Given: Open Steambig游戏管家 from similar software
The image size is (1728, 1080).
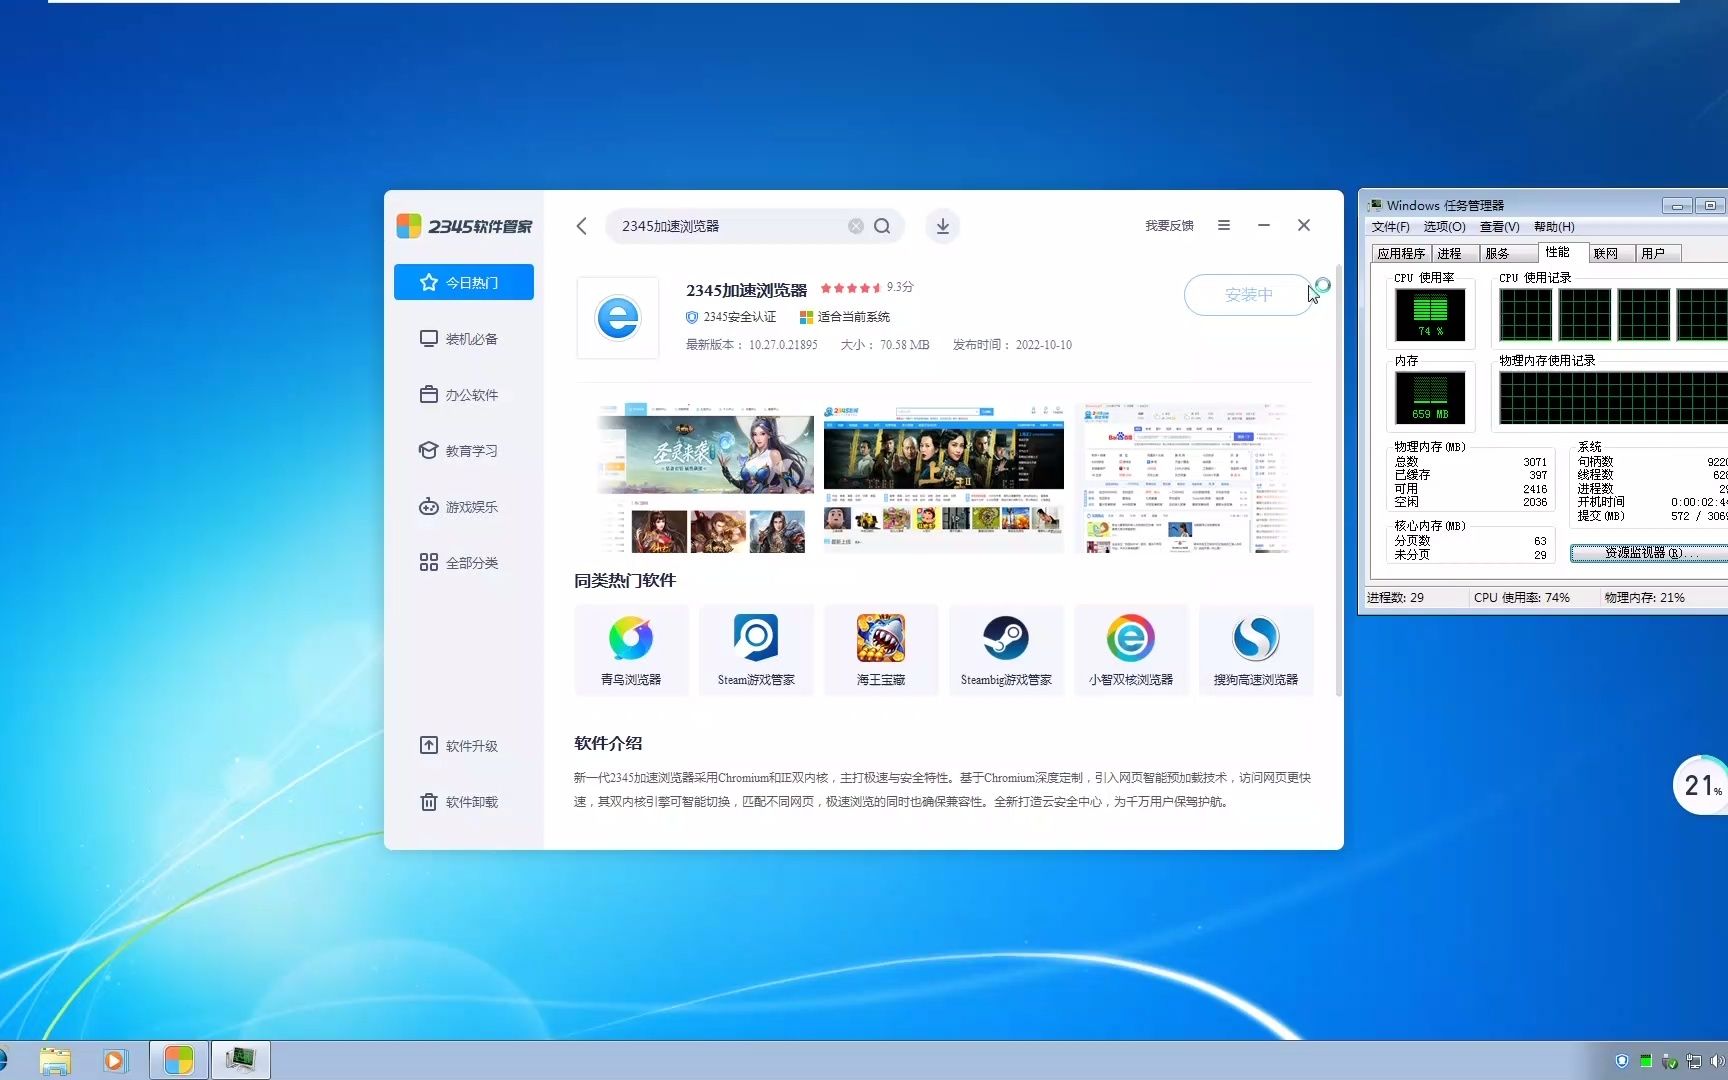Looking at the screenshot, I should [1006, 650].
